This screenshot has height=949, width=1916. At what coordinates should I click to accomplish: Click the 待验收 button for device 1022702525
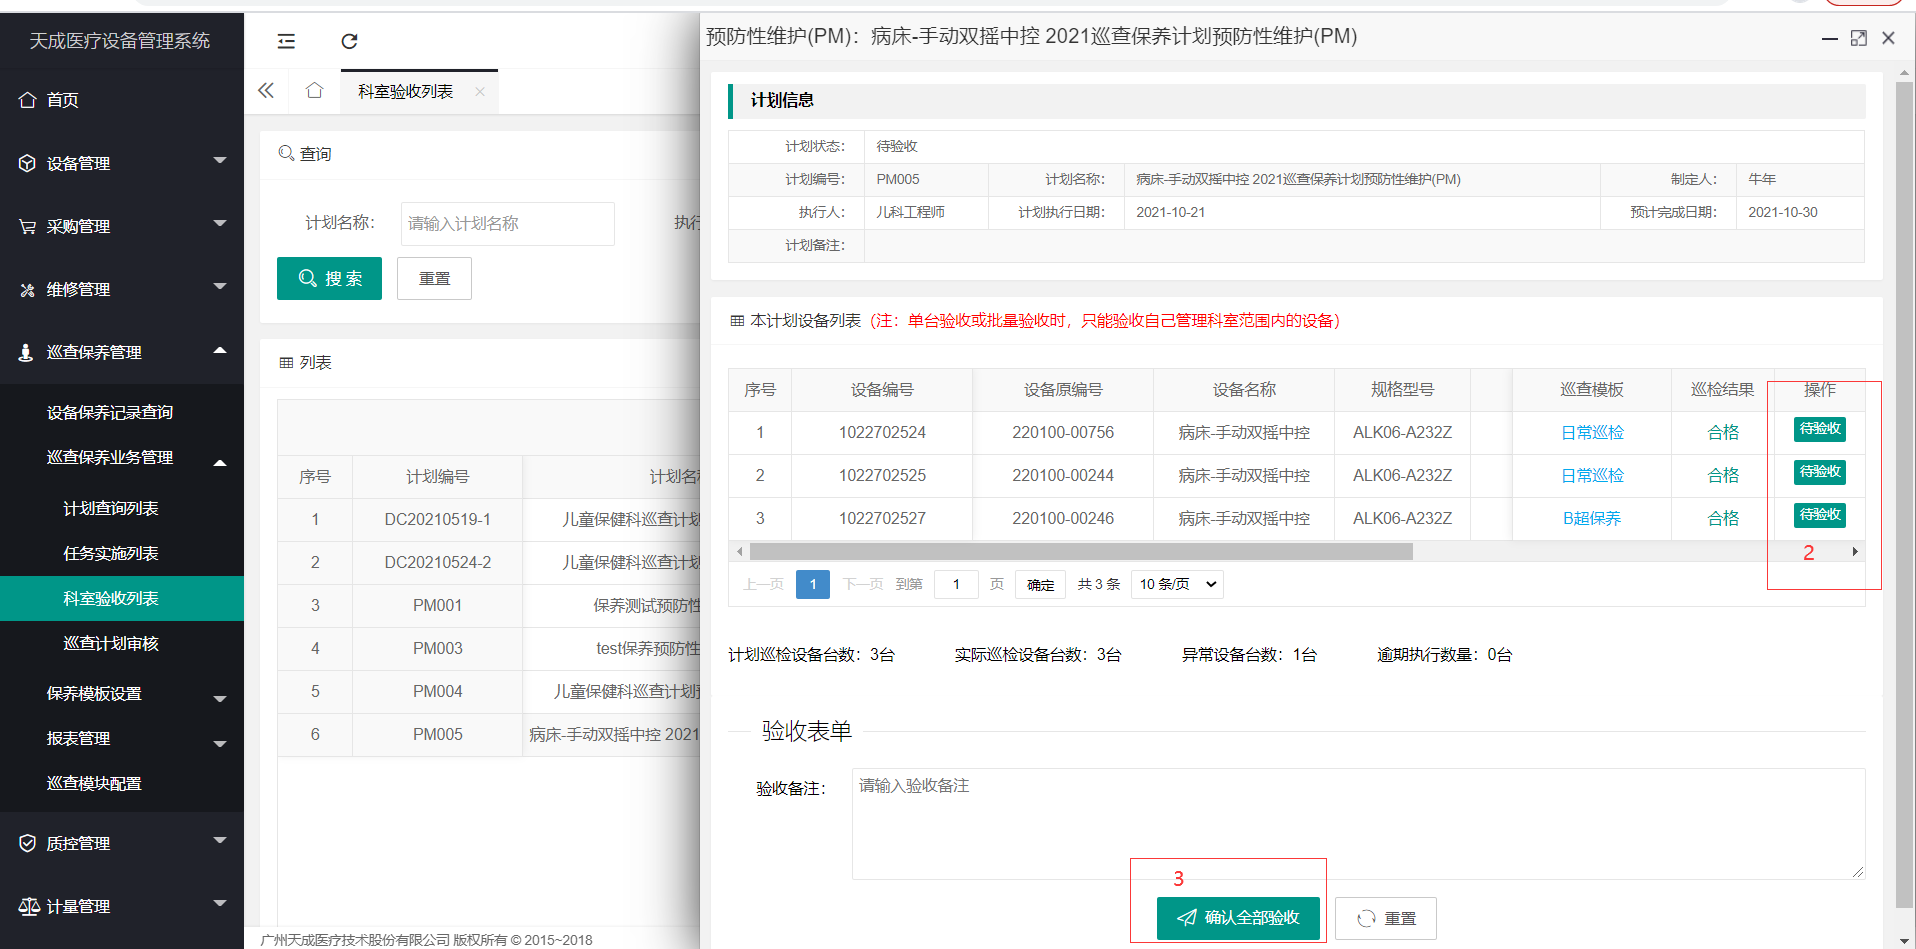coord(1819,472)
